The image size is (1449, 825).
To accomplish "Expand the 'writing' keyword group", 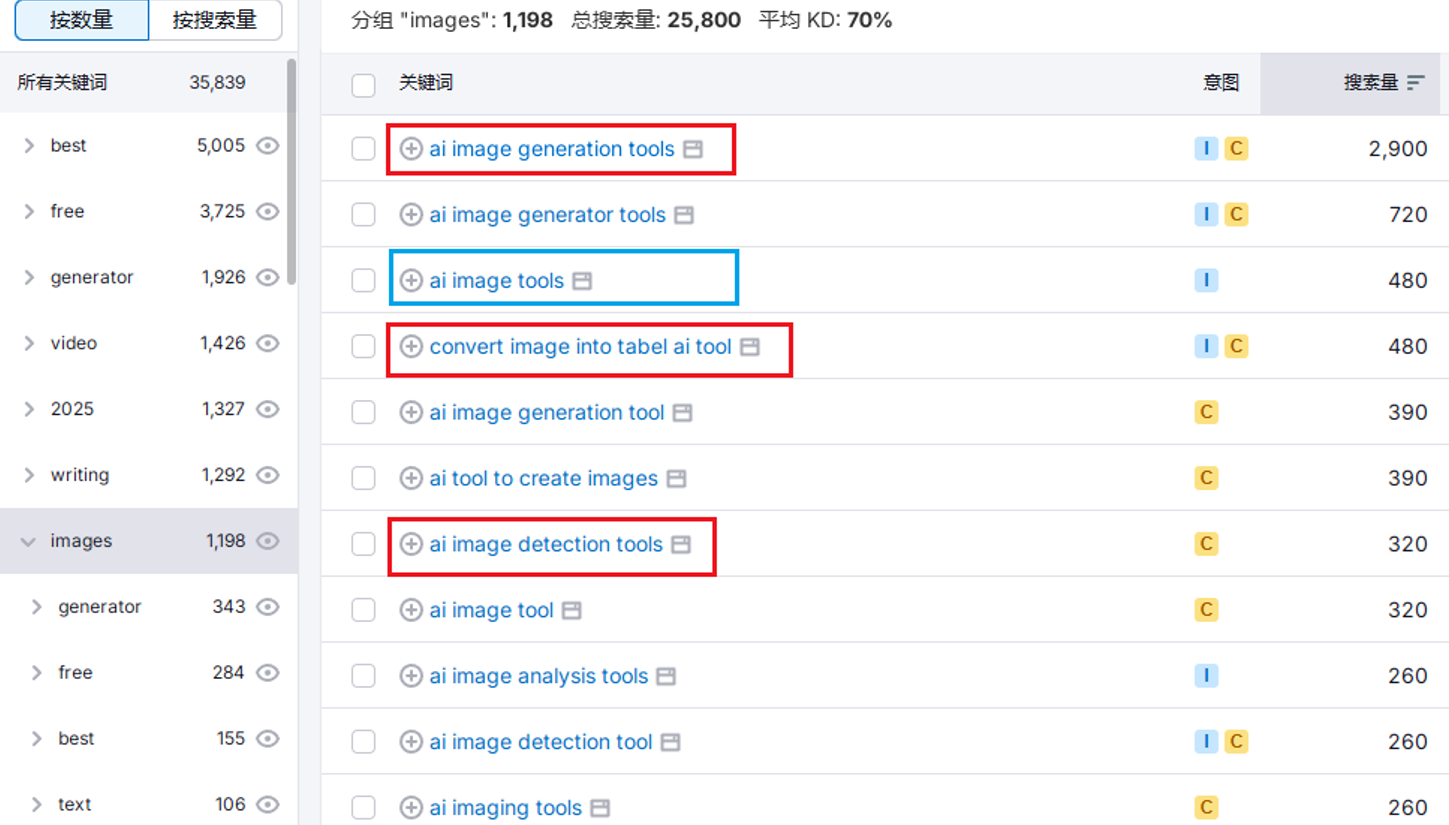I will [29, 475].
